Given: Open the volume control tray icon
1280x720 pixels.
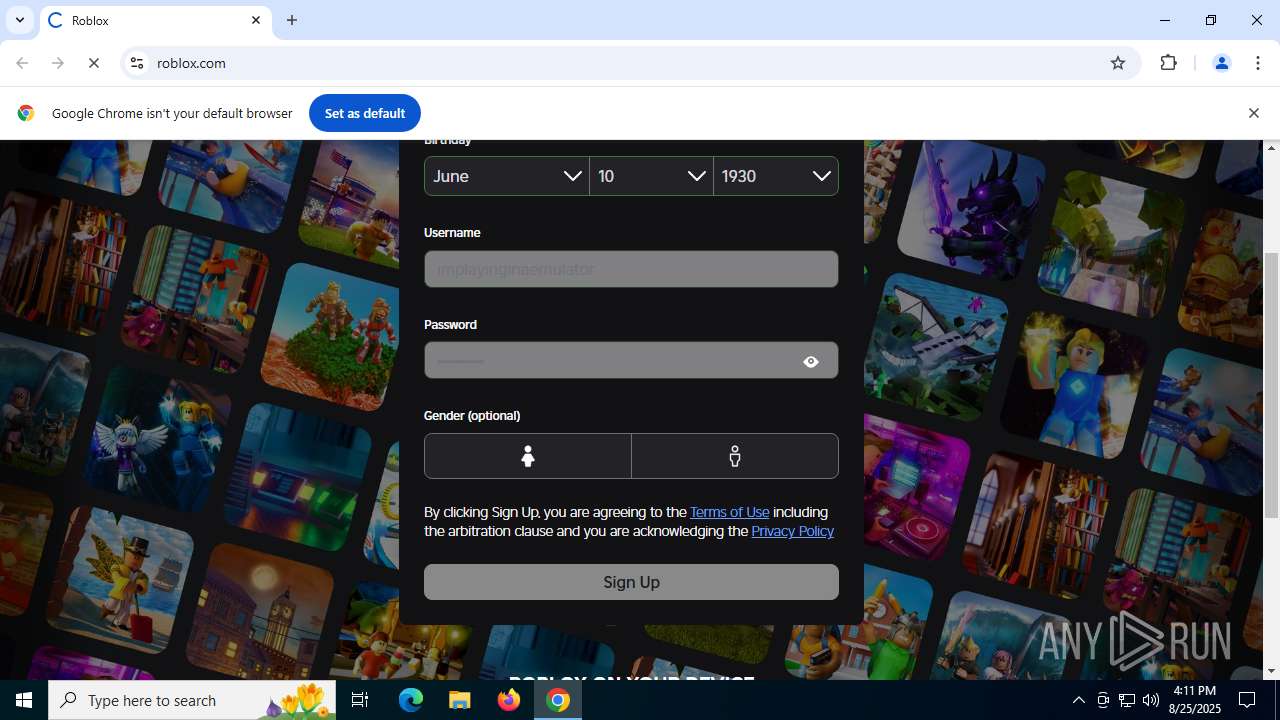Looking at the screenshot, I should [1150, 700].
